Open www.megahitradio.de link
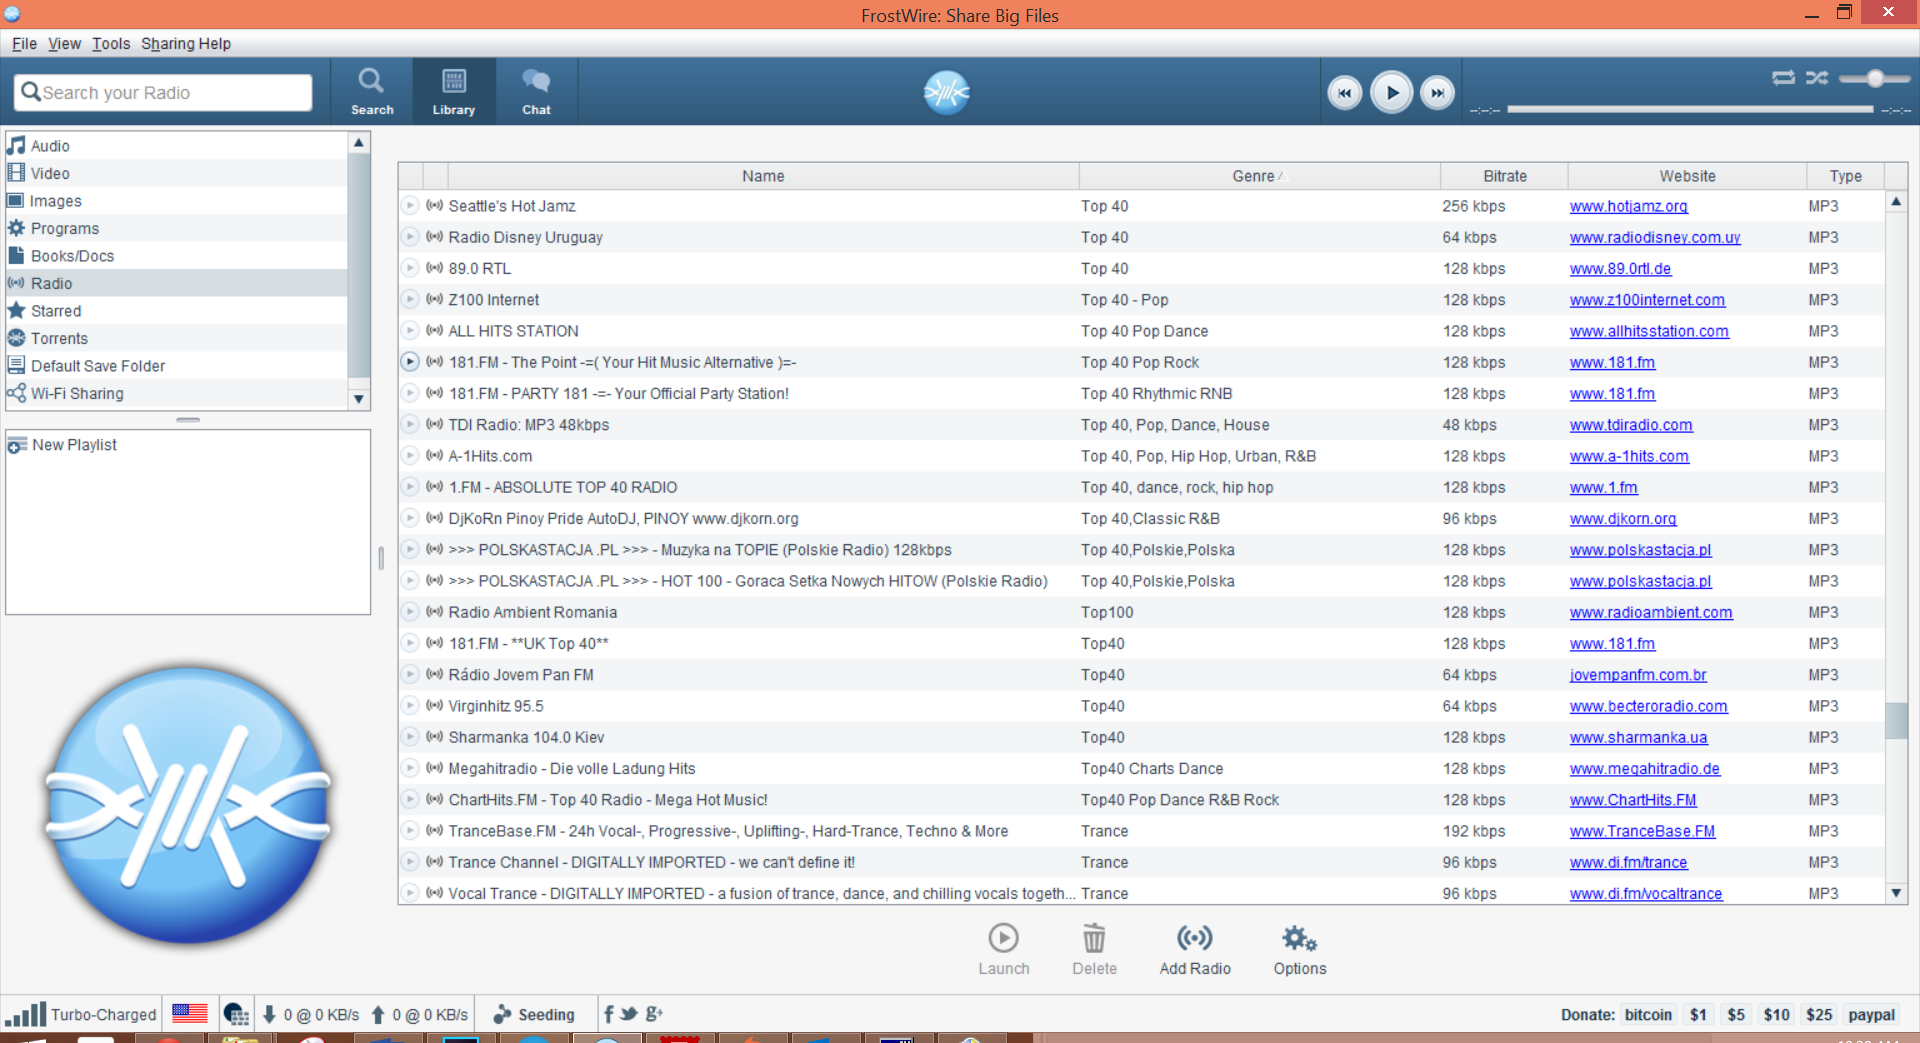Image resolution: width=1920 pixels, height=1043 pixels. [x=1644, y=769]
